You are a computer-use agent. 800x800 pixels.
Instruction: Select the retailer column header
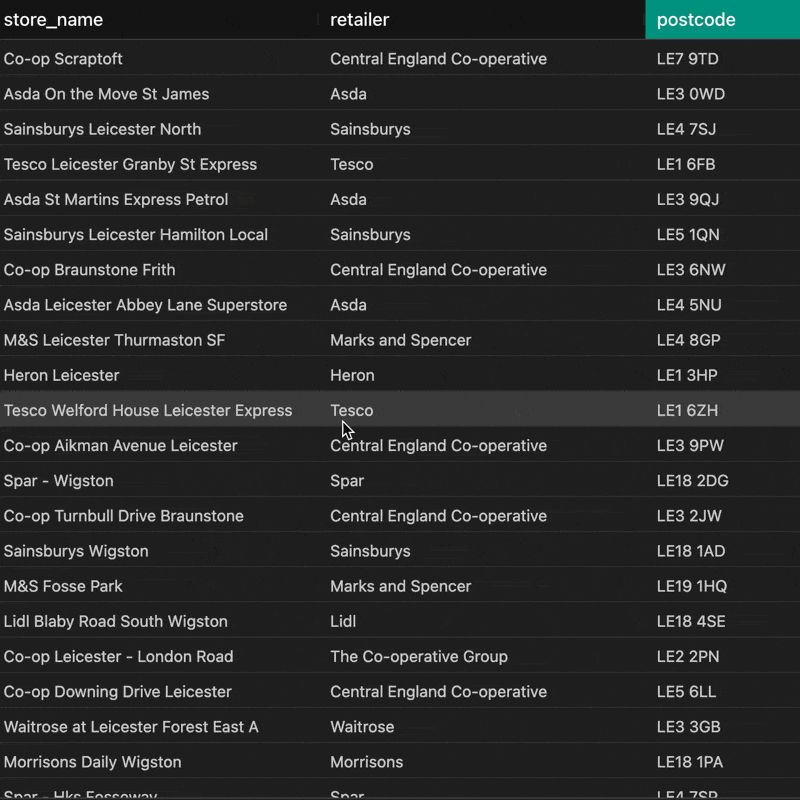tap(359, 20)
